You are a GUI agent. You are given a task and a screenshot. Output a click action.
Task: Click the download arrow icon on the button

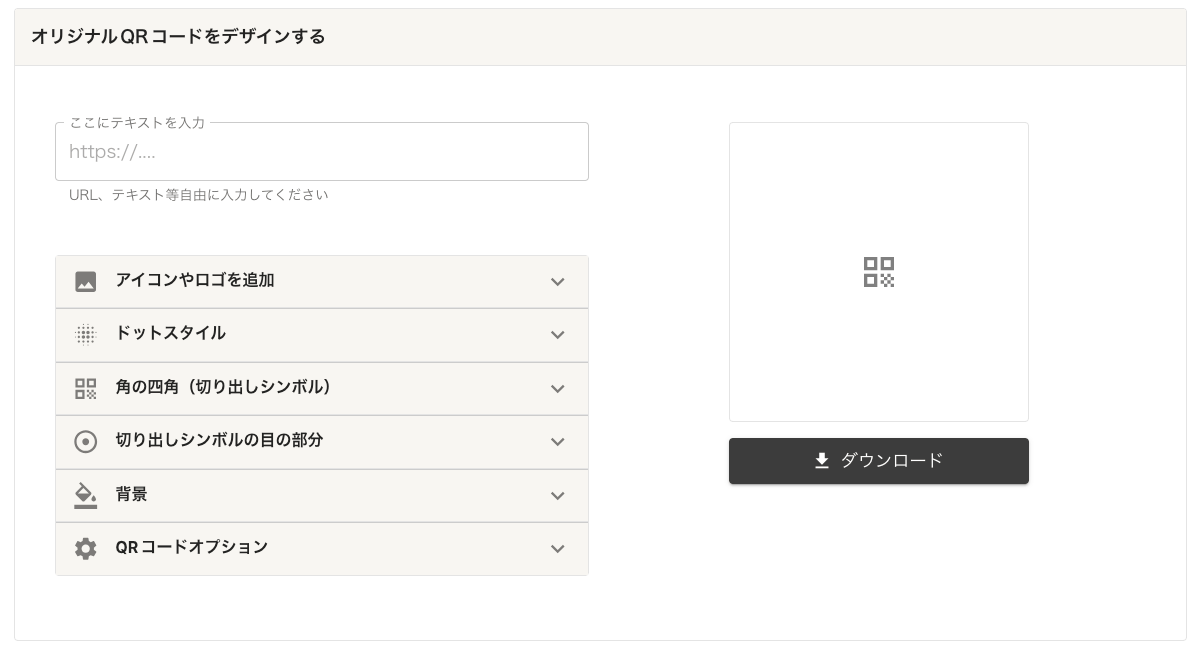click(822, 461)
